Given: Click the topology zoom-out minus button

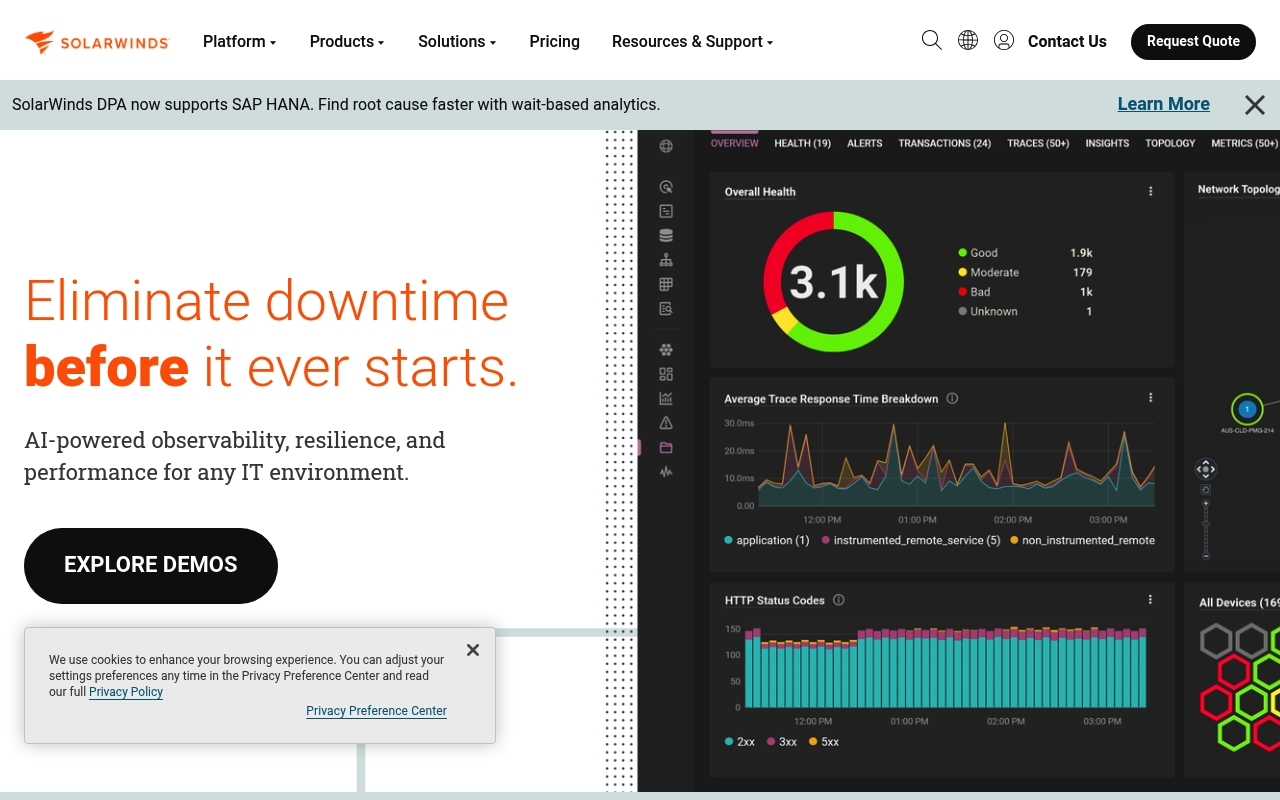Looking at the screenshot, I should 1206,555.
